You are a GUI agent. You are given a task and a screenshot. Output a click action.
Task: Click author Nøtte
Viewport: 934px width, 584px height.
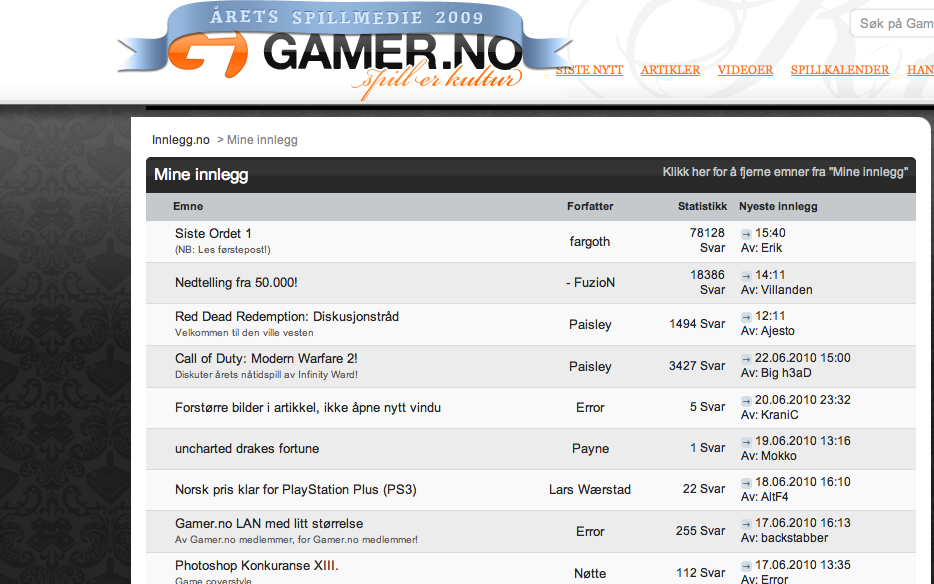pyautogui.click(x=590, y=574)
